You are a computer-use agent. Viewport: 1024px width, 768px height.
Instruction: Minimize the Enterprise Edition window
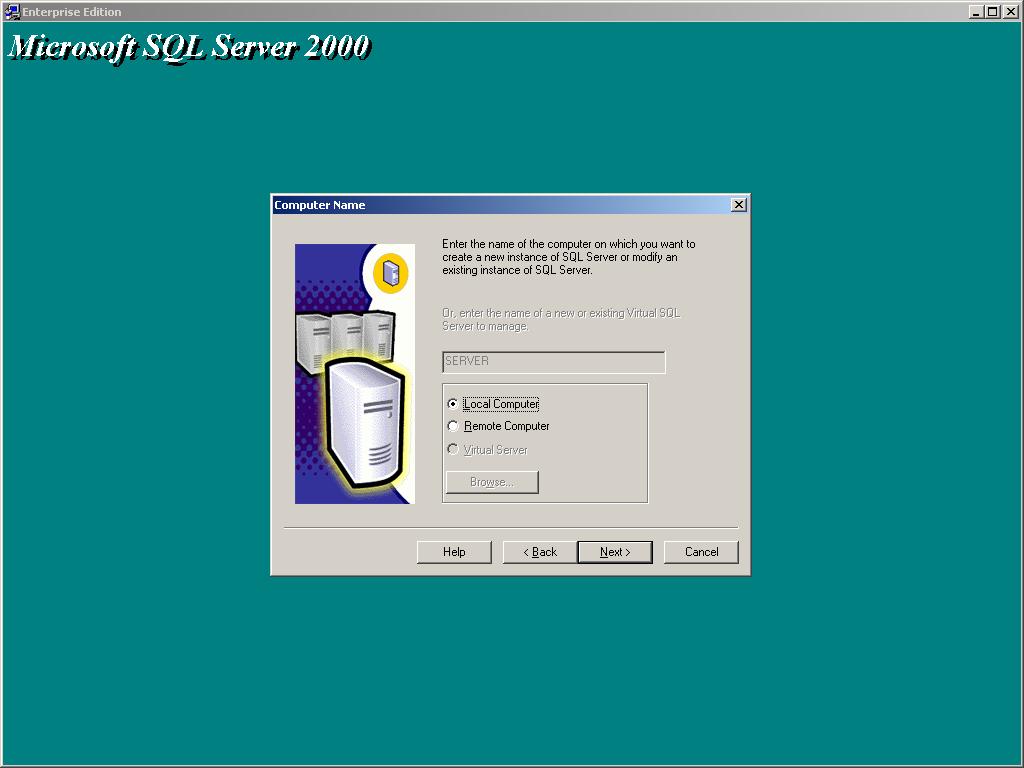[976, 12]
